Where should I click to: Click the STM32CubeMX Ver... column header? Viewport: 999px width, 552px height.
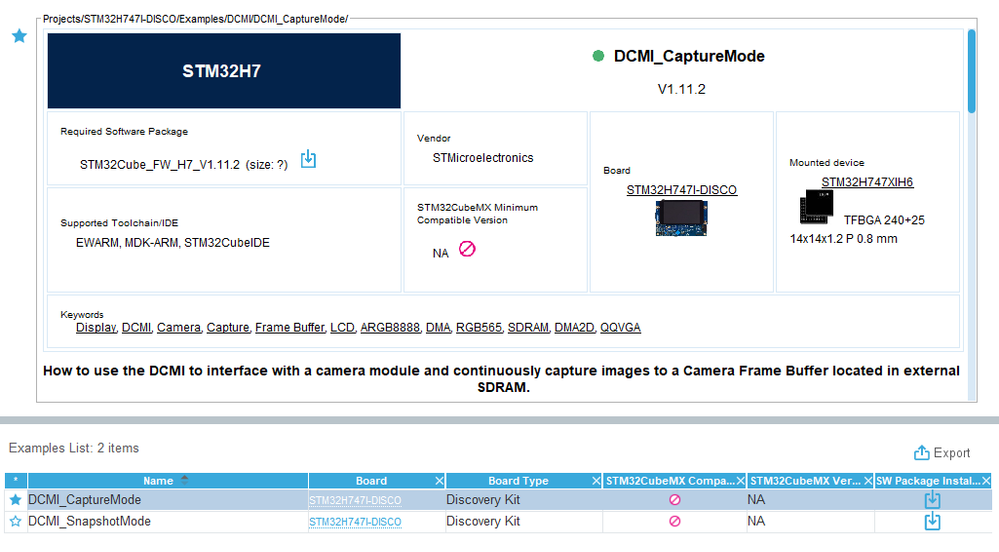point(805,481)
